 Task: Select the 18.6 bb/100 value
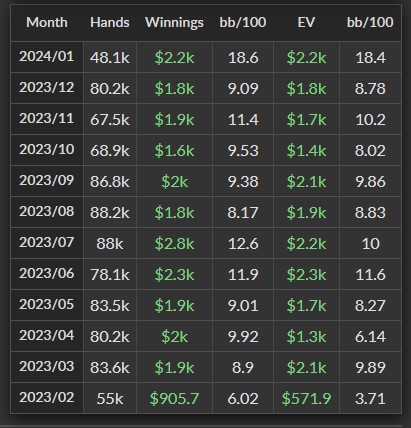(x=243, y=58)
